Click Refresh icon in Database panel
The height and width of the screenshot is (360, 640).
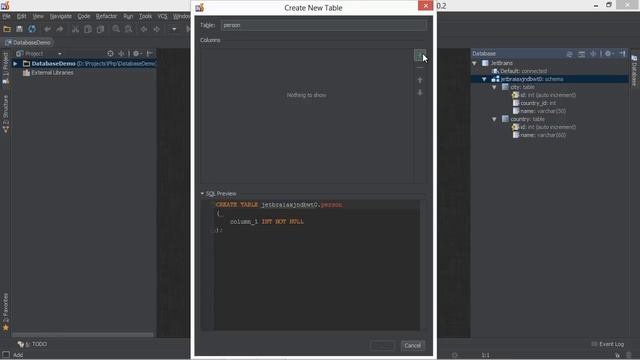[569, 53]
